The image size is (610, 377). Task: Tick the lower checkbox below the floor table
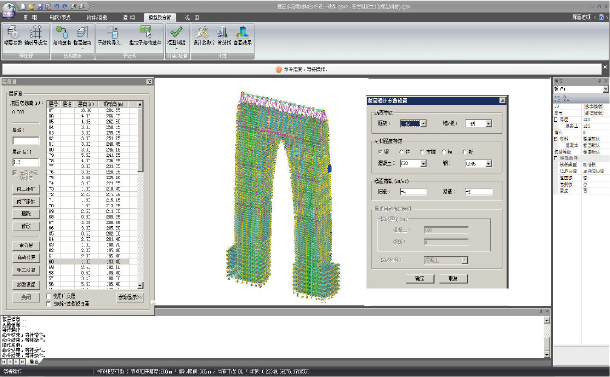(49, 303)
